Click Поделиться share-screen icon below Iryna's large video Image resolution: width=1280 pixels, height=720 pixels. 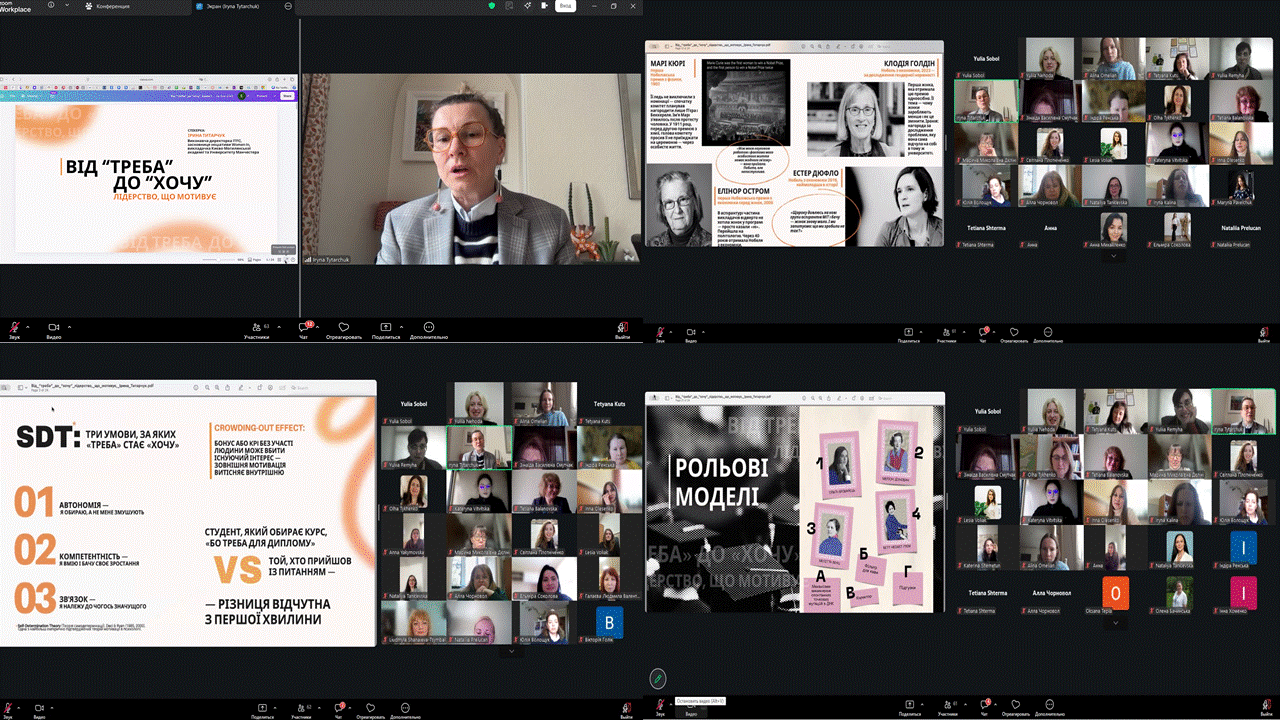386,327
